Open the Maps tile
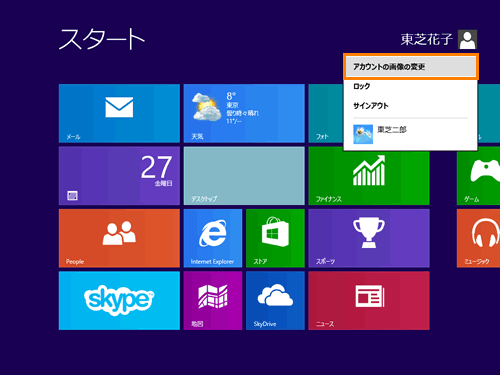Viewport: 500px width, 375px height. (x=213, y=300)
